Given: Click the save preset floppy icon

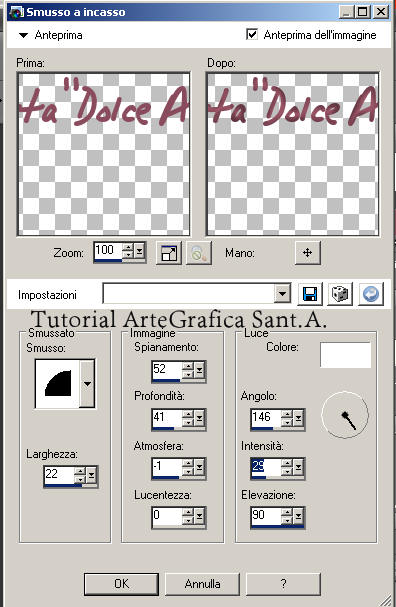Looking at the screenshot, I should [310, 294].
